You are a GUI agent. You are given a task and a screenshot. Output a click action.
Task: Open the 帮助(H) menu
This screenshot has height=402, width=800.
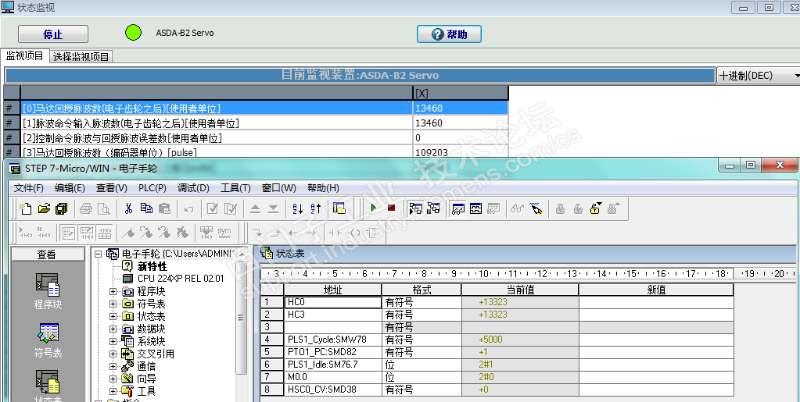click(323, 188)
